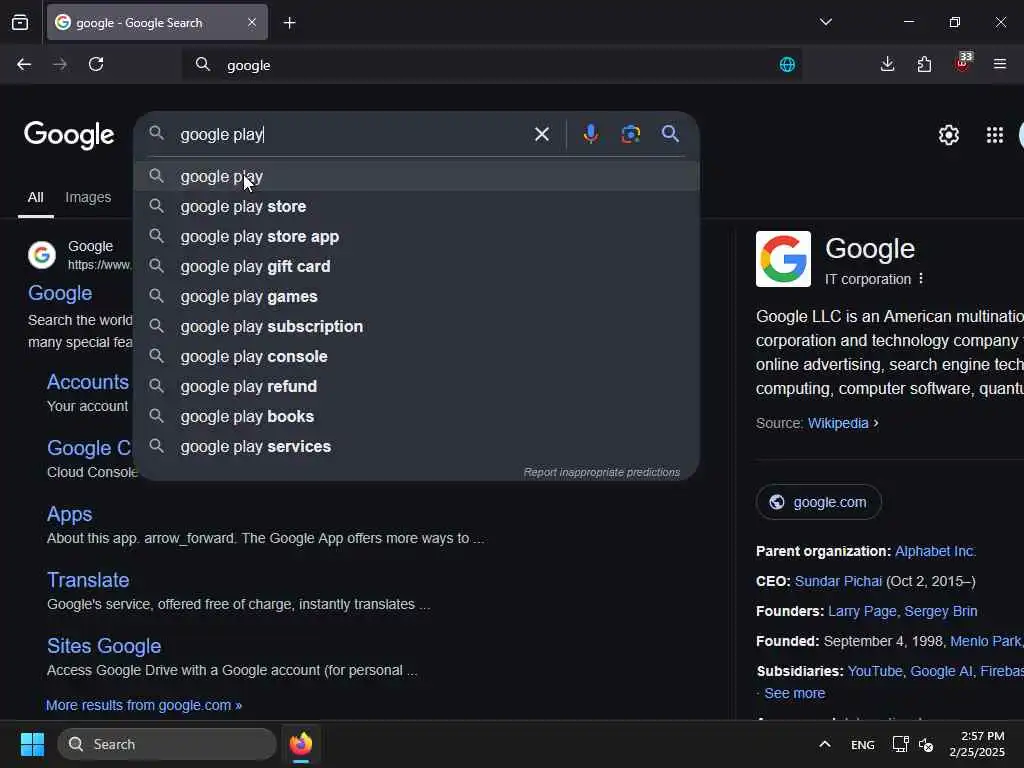Open knowledge panel more options dots
This screenshot has height=768, width=1024.
(x=921, y=279)
